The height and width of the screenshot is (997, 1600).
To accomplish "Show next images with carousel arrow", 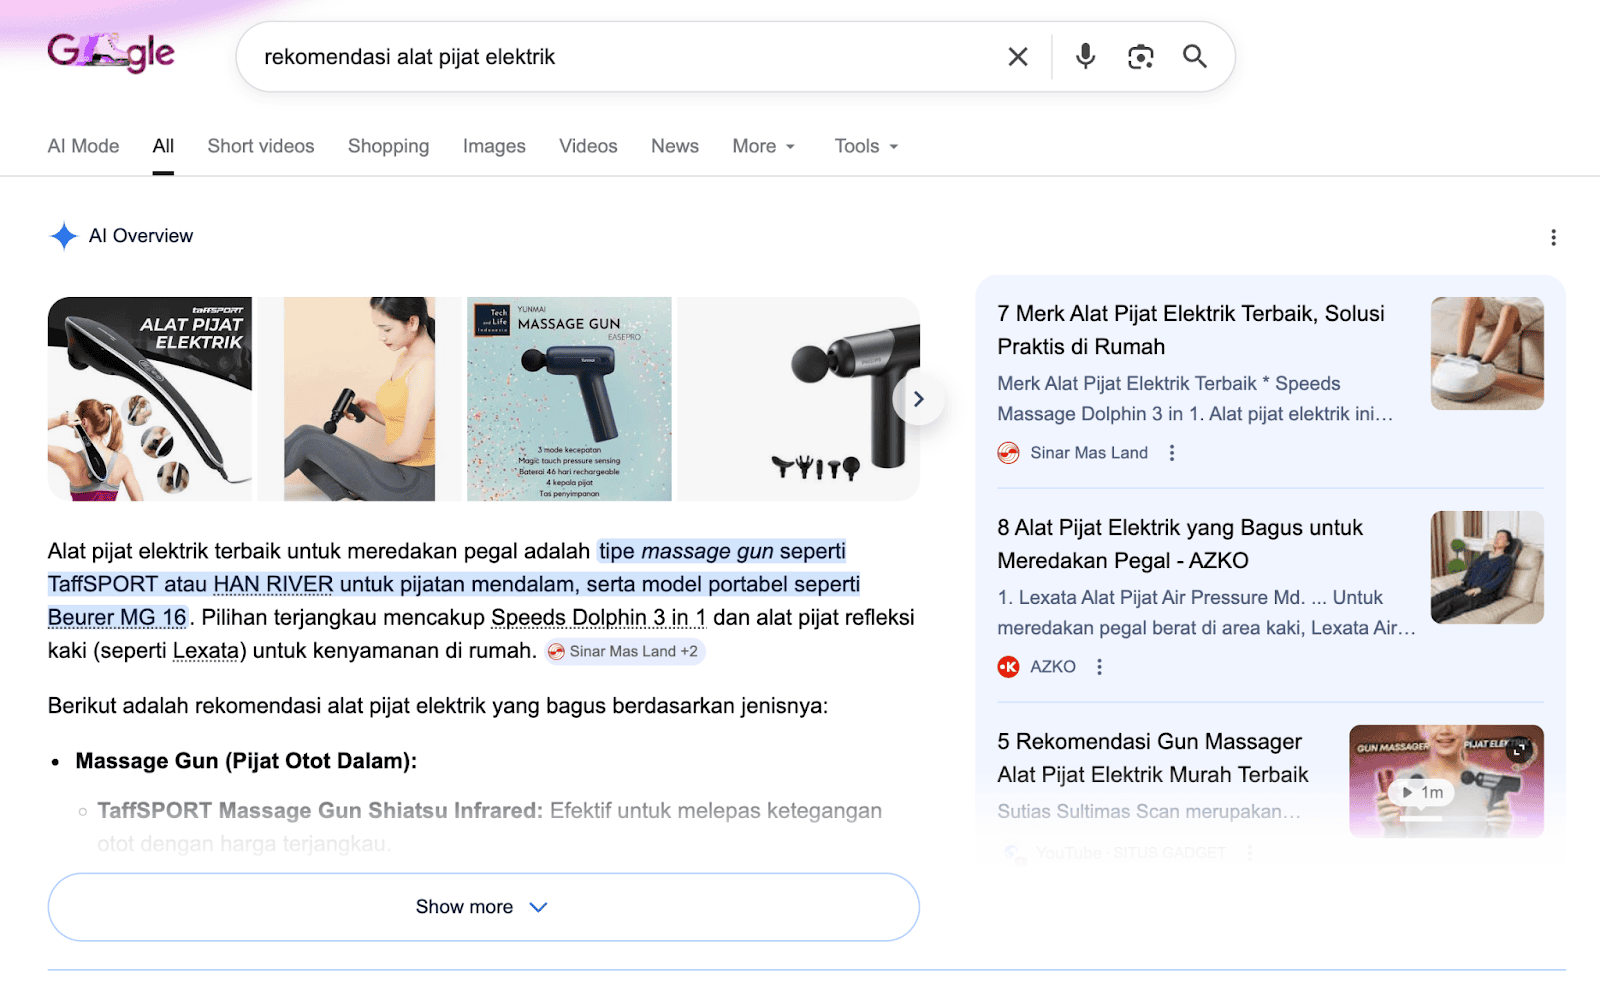I will coord(918,399).
